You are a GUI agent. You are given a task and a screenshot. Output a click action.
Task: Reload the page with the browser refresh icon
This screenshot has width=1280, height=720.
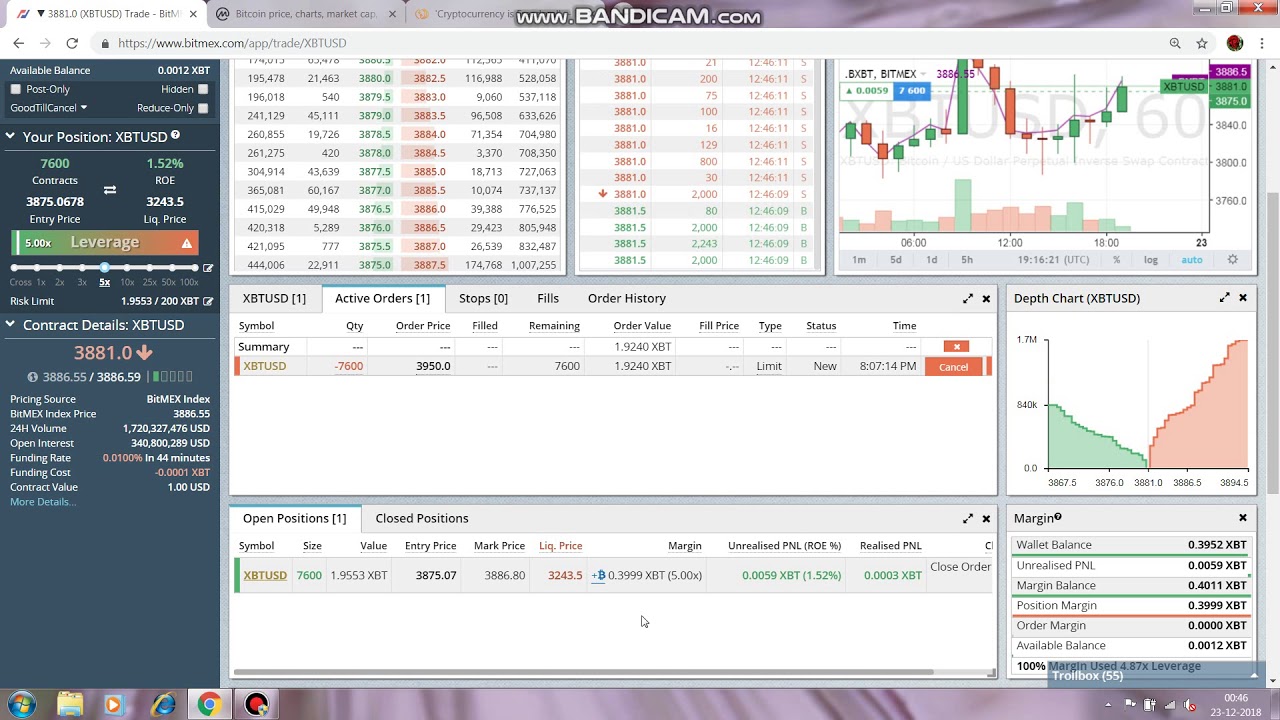click(72, 43)
